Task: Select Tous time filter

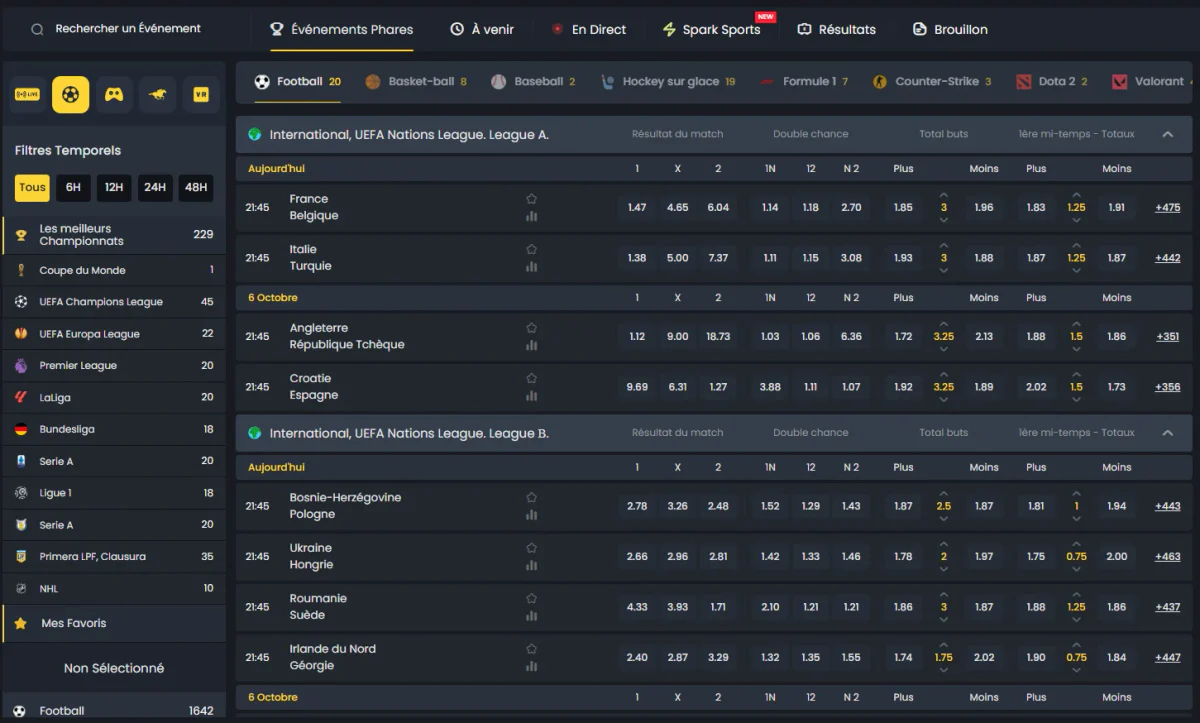Action: (x=32, y=187)
